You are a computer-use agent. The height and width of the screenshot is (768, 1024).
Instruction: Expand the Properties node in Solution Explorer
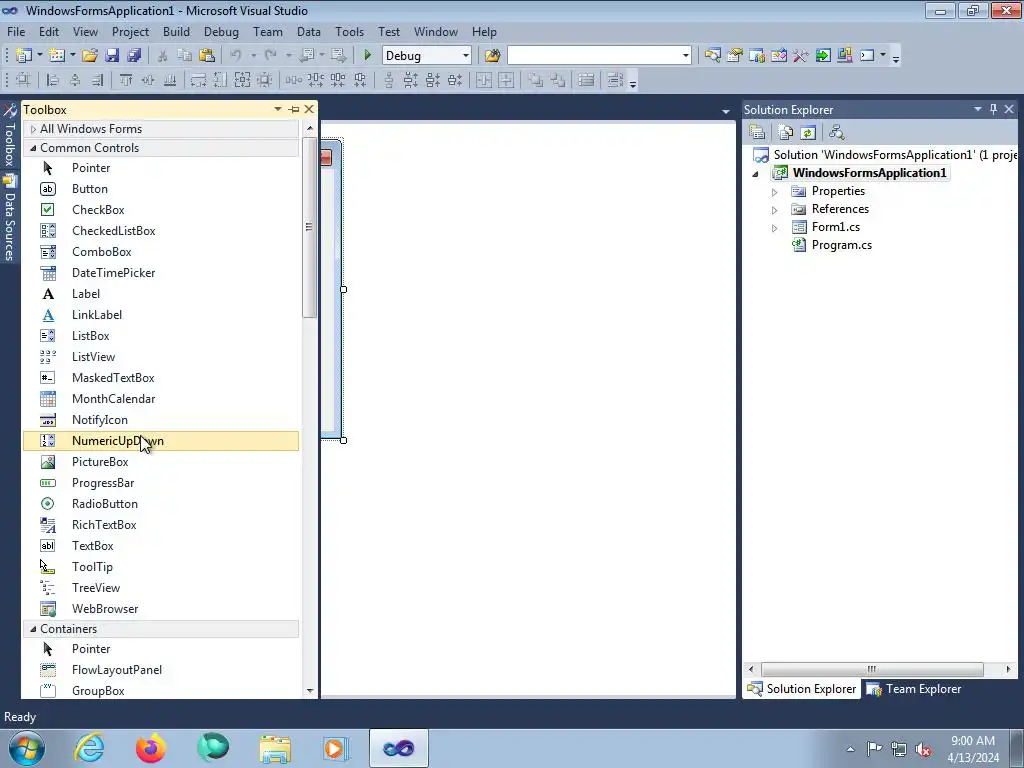tap(775, 192)
